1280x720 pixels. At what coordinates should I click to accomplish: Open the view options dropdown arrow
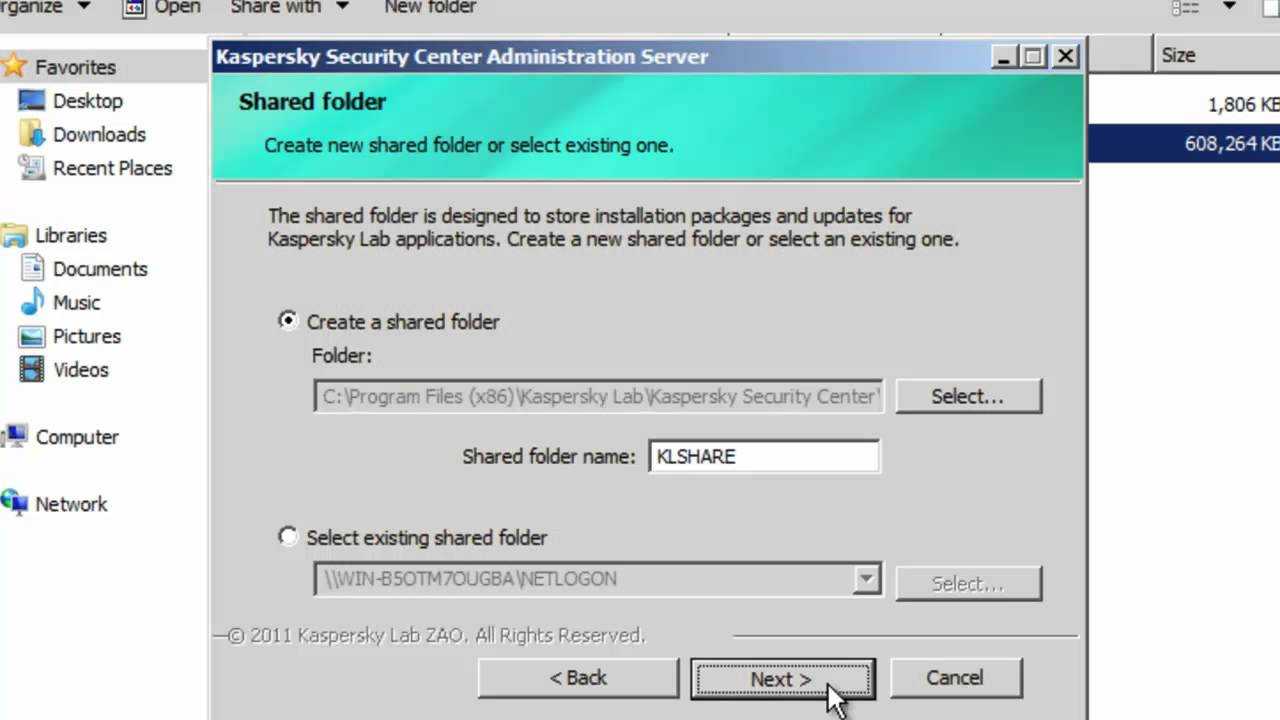click(1229, 7)
